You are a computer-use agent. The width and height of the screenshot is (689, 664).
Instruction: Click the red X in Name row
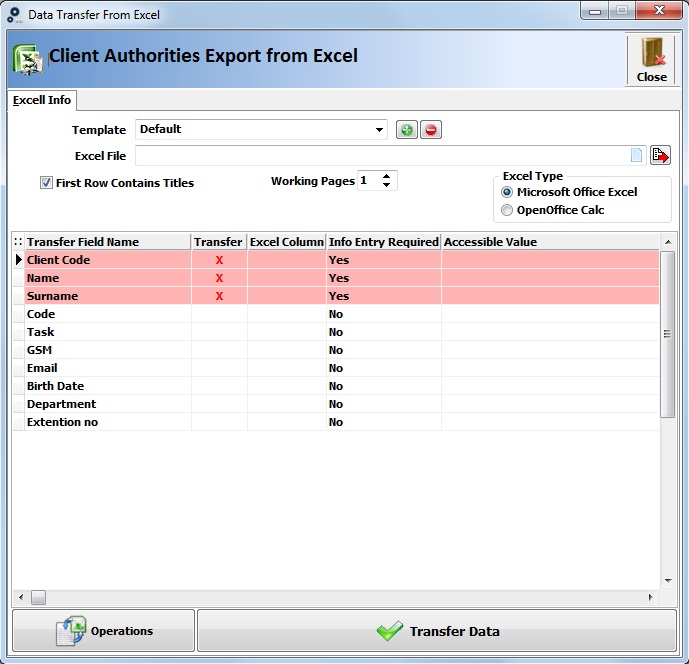point(219,278)
